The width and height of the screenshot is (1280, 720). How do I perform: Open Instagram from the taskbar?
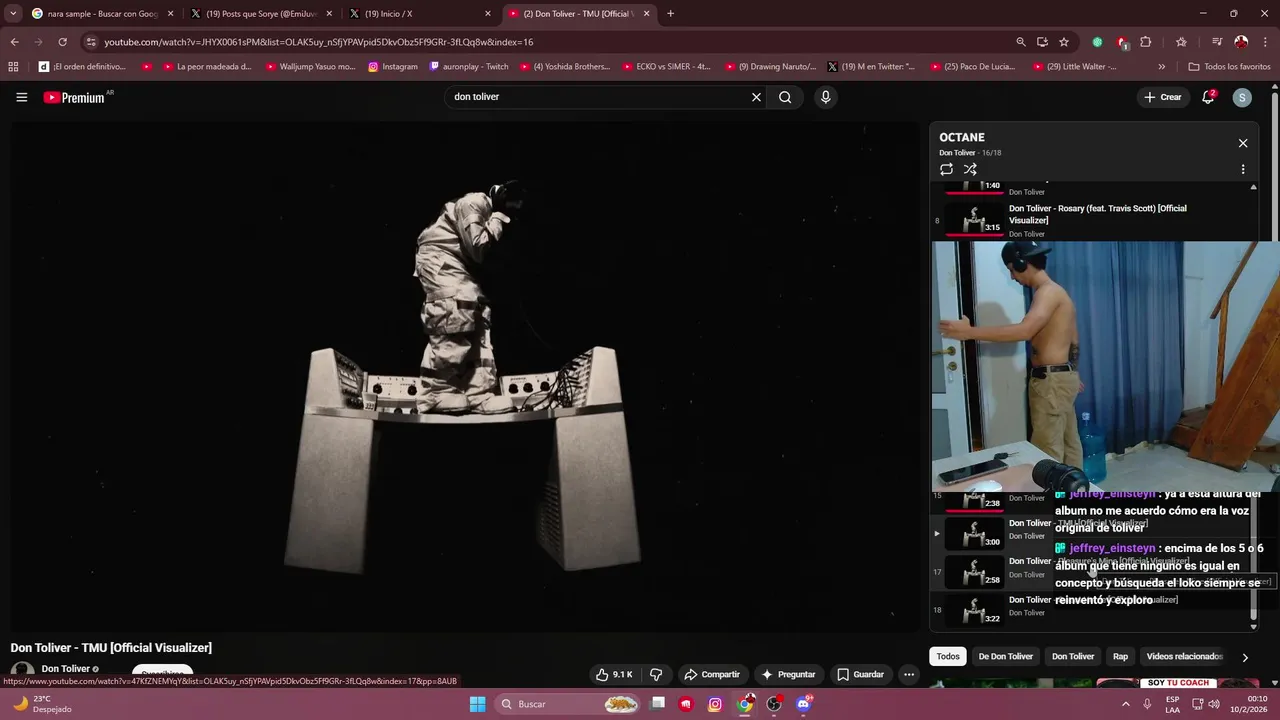tap(715, 704)
